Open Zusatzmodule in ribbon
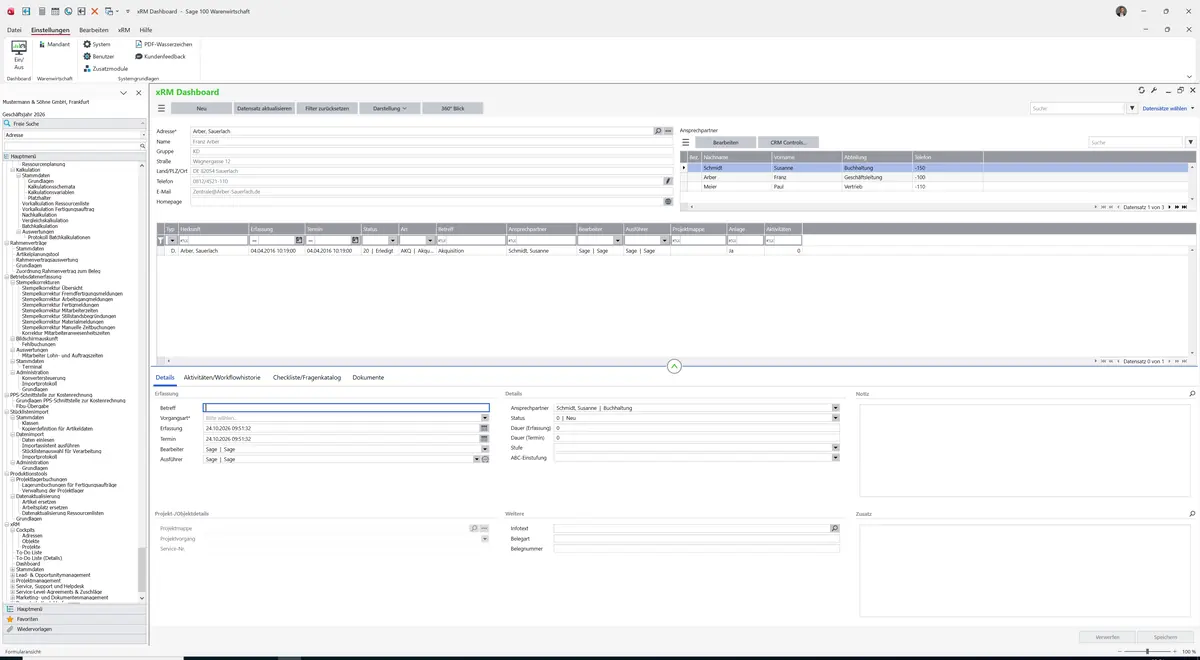 (x=105, y=69)
